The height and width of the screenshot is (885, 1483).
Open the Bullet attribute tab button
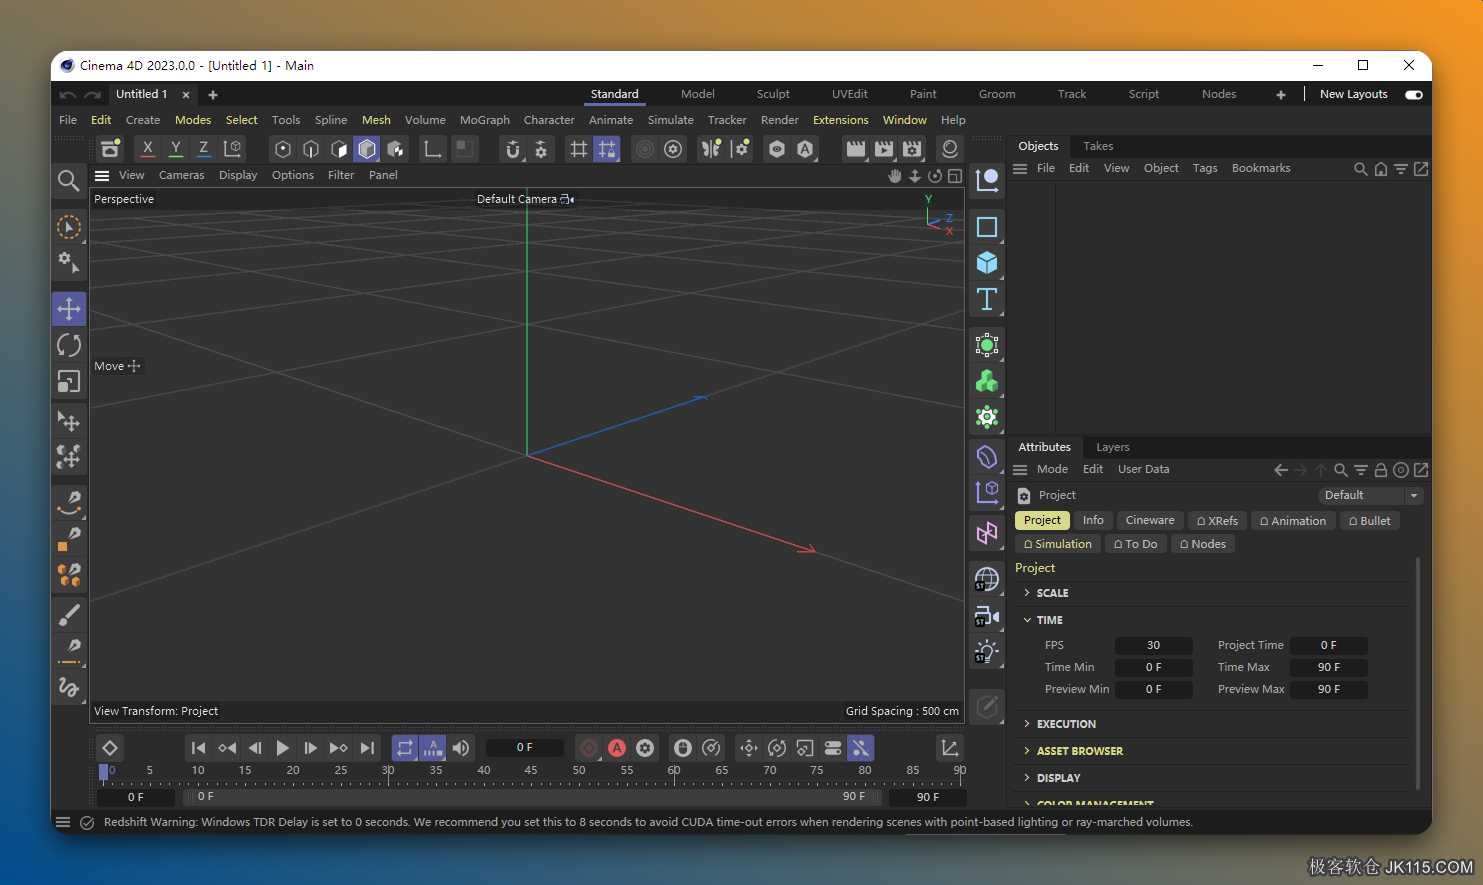point(1369,521)
